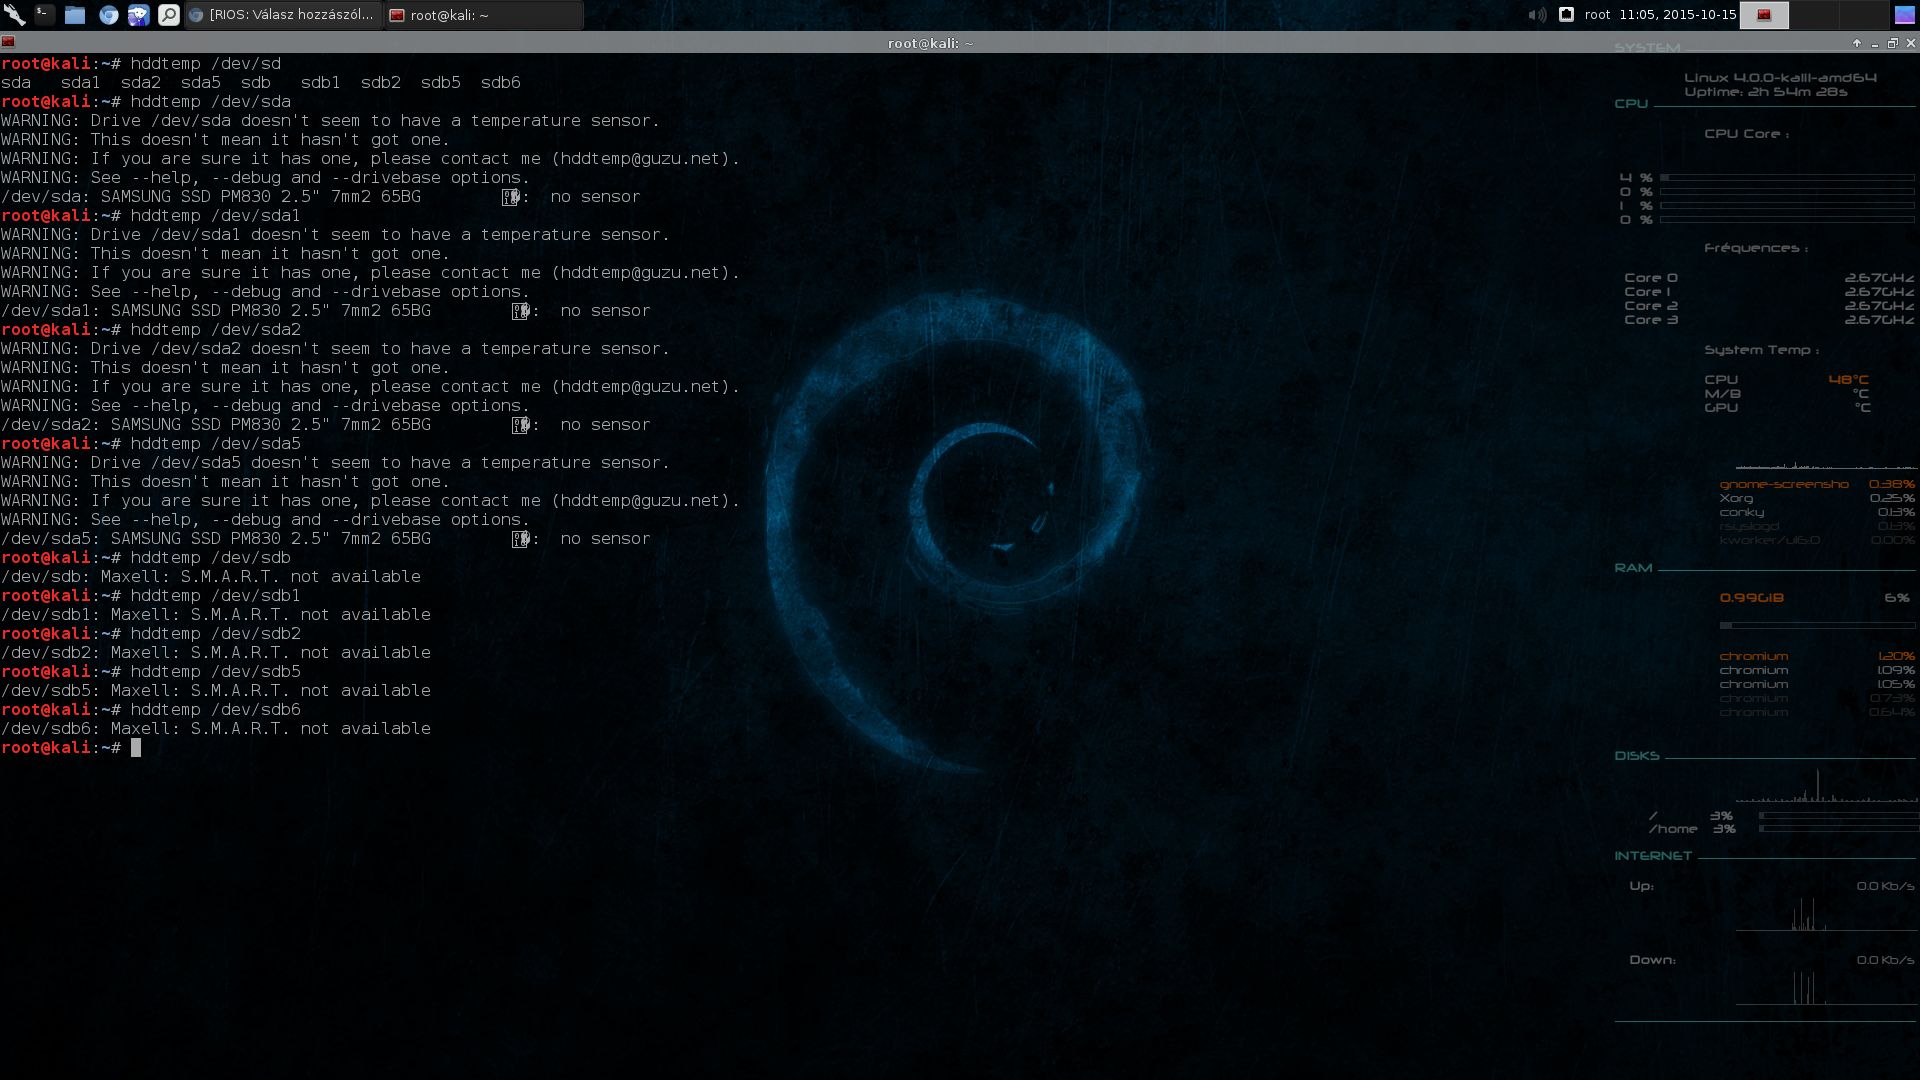Open the application finder magnifier icon
The width and height of the screenshot is (1920, 1080).
[169, 15]
